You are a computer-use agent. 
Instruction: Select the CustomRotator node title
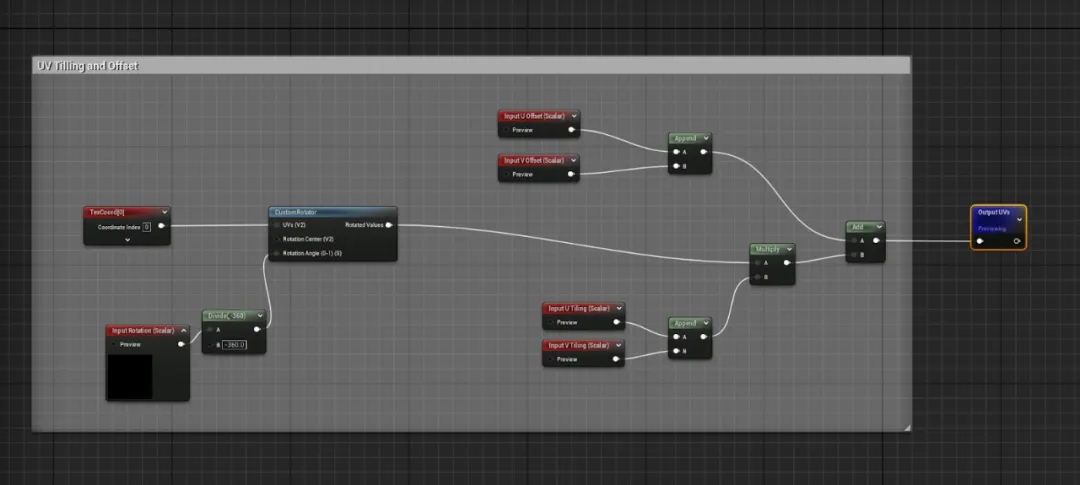(295, 212)
